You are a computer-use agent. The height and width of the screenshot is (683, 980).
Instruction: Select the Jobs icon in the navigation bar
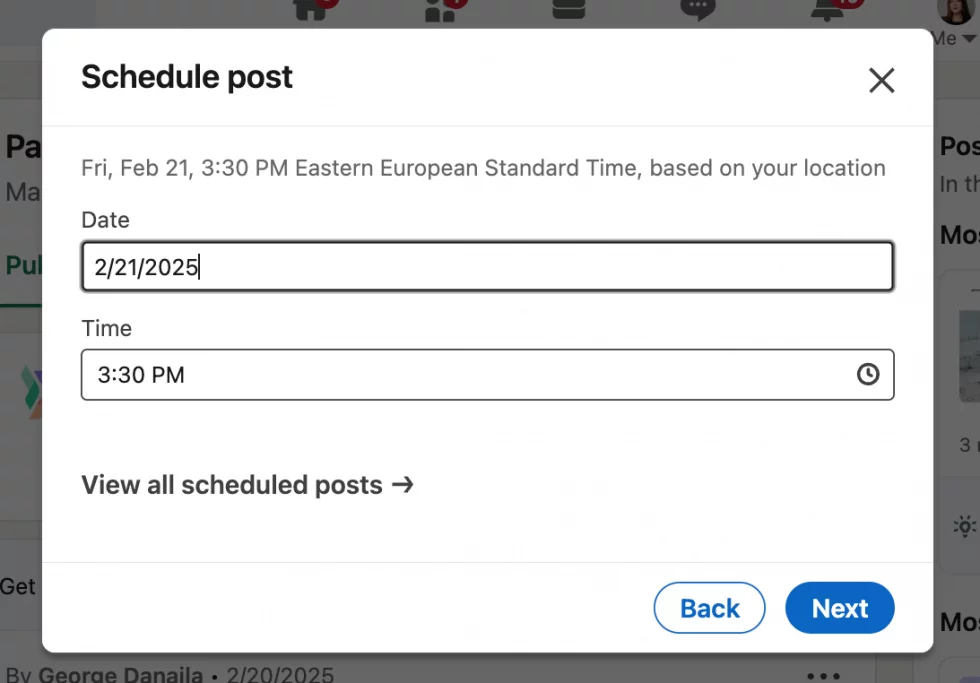(568, 10)
